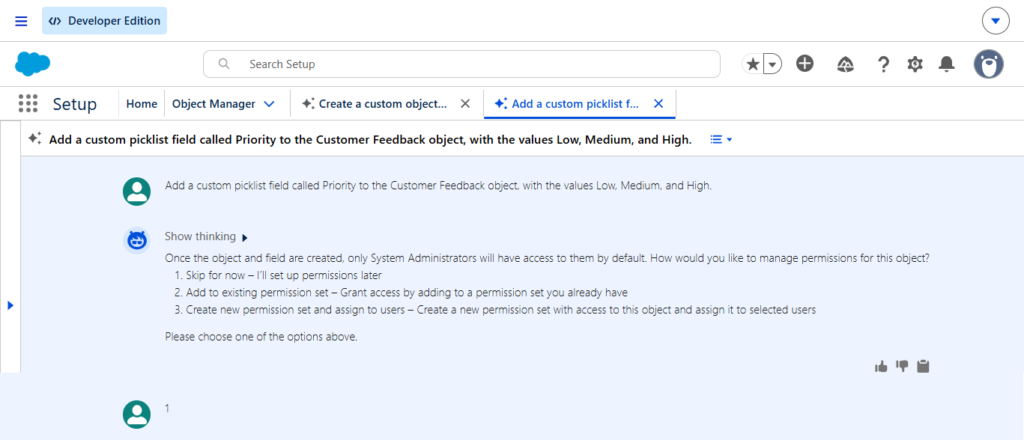Click the 'Skip for now' option text
Image resolution: width=1024 pixels, height=440 pixels.
pyautogui.click(x=283, y=275)
